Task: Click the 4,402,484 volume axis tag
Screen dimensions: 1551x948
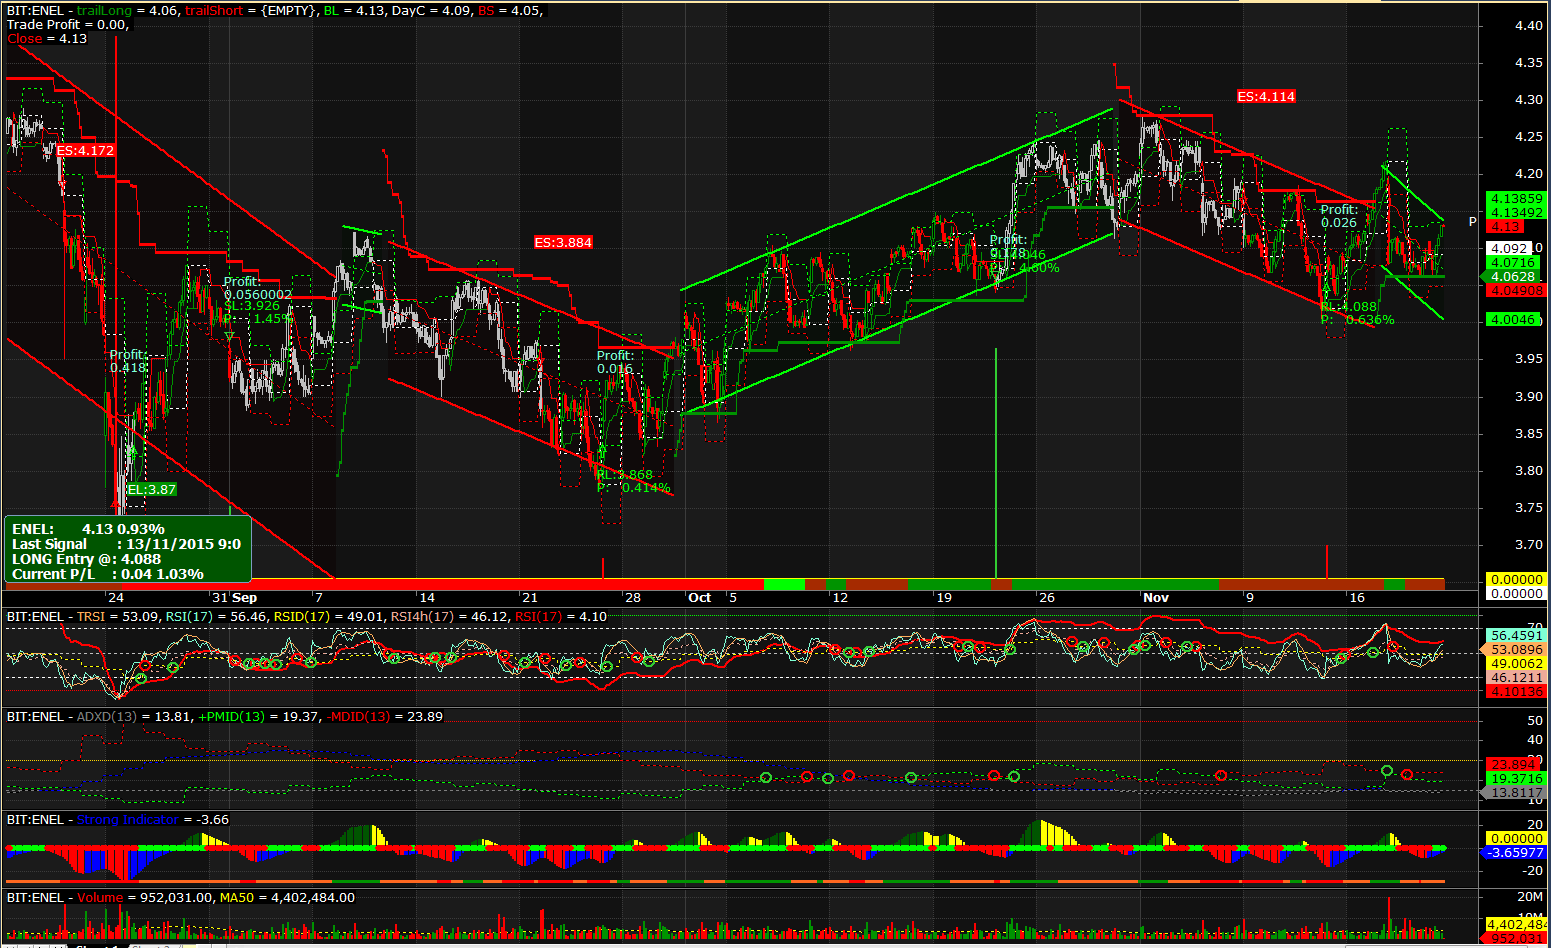Action: (1516, 925)
